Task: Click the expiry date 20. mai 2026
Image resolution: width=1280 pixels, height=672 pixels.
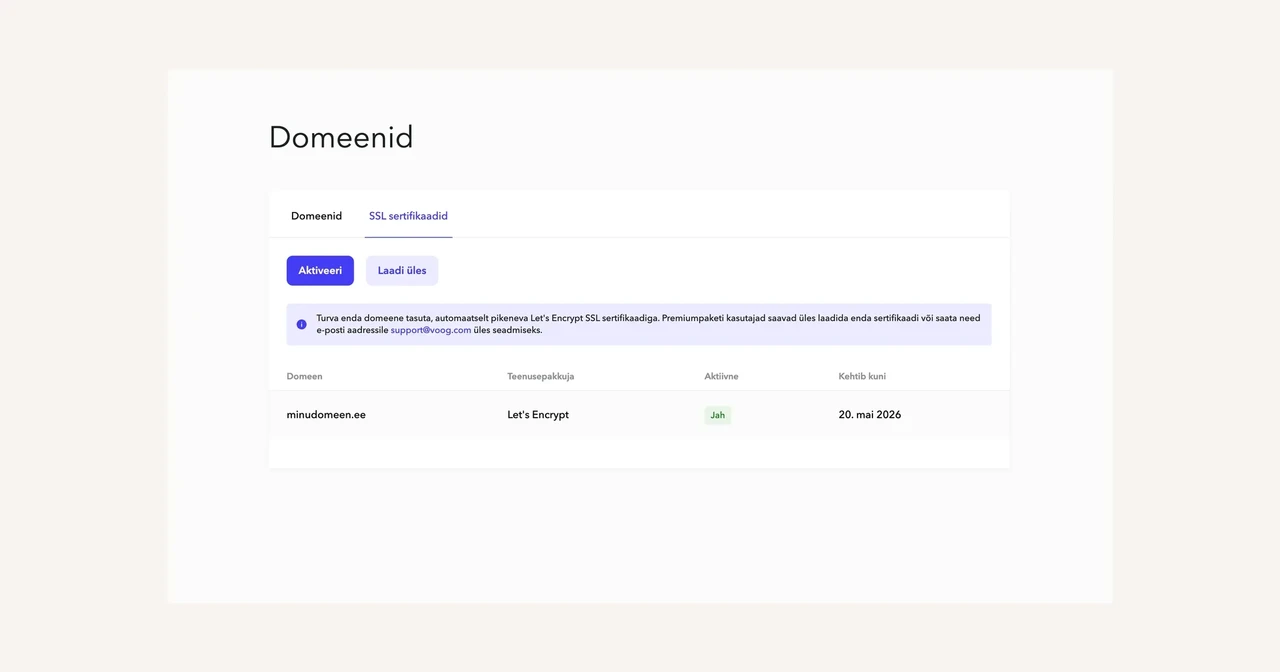Action: click(x=869, y=415)
